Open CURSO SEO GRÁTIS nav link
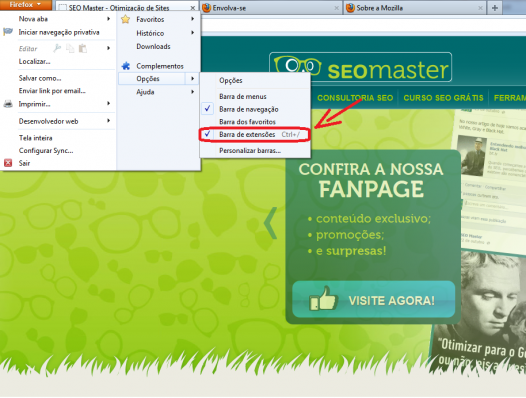The height and width of the screenshot is (398, 526). click(x=443, y=98)
